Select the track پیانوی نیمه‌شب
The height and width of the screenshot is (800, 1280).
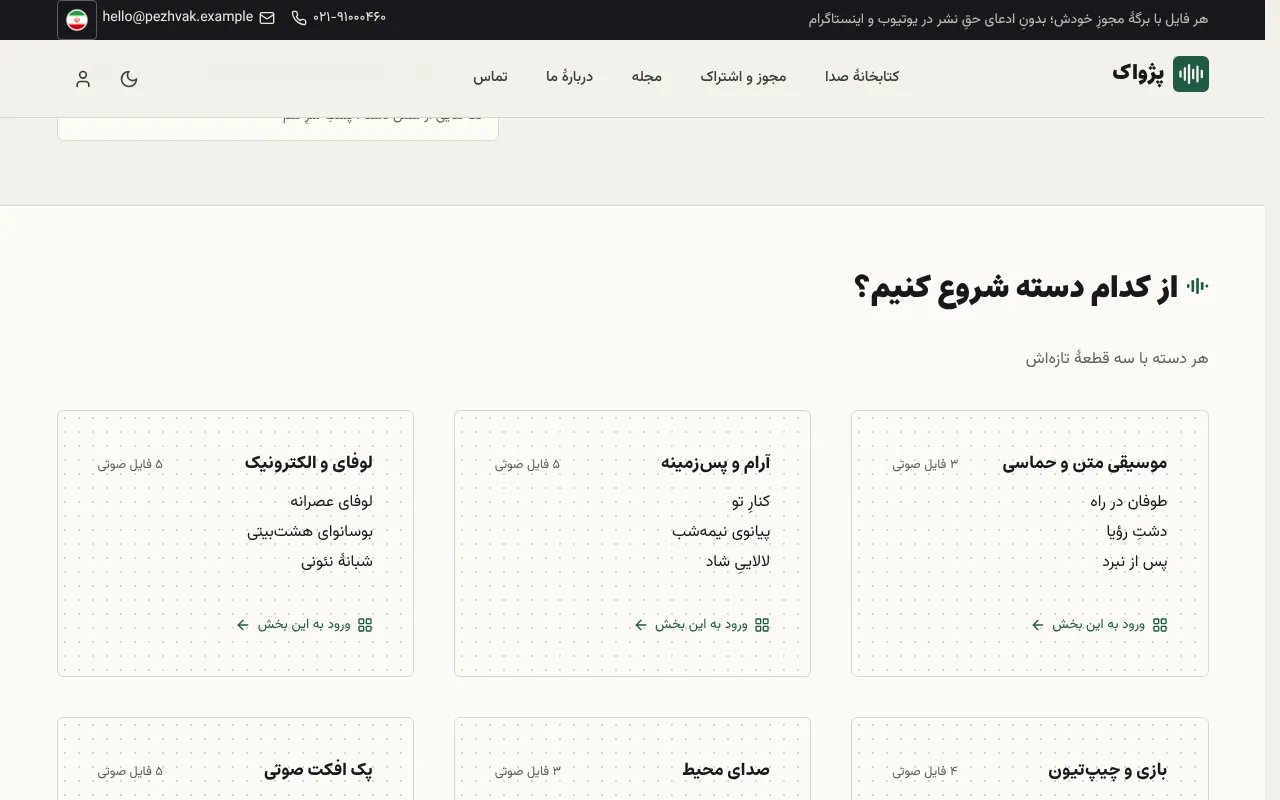tap(721, 532)
